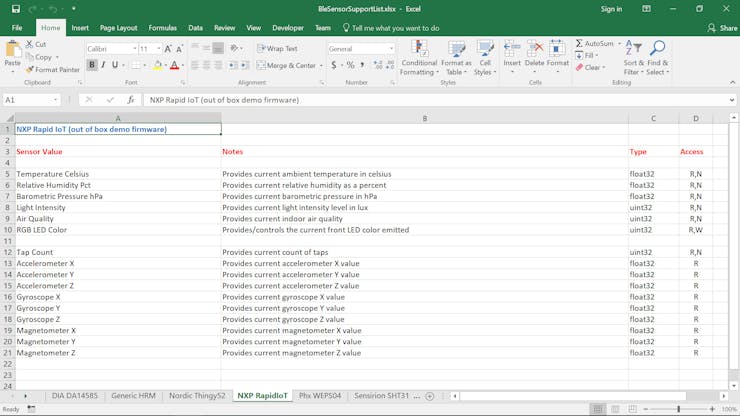This screenshot has width=740, height=416.
Task: Open the File tab
Action: [x=17, y=28]
